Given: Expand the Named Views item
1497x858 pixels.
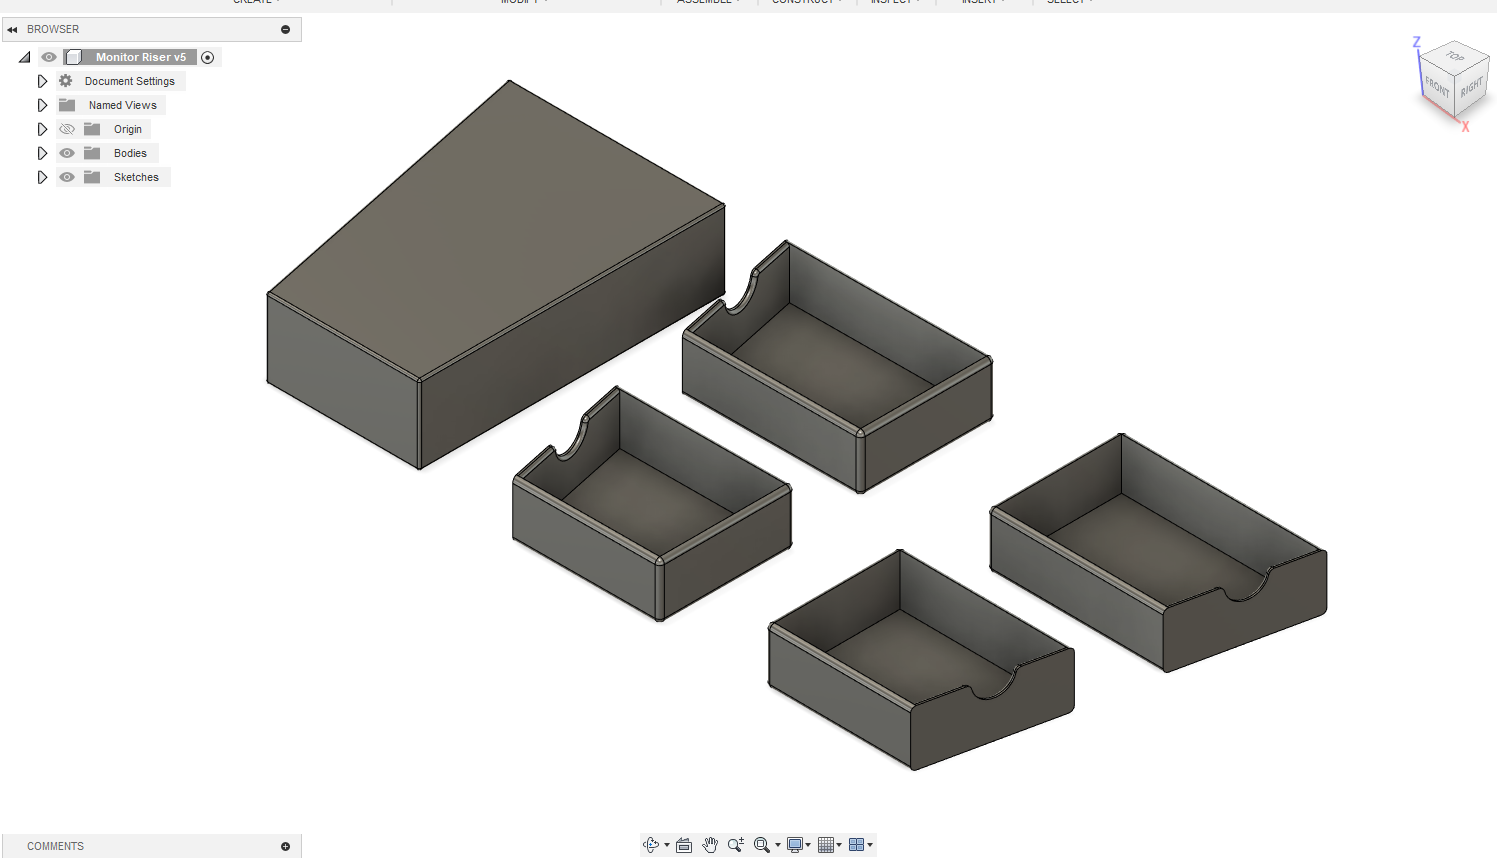Looking at the screenshot, I should [x=42, y=104].
